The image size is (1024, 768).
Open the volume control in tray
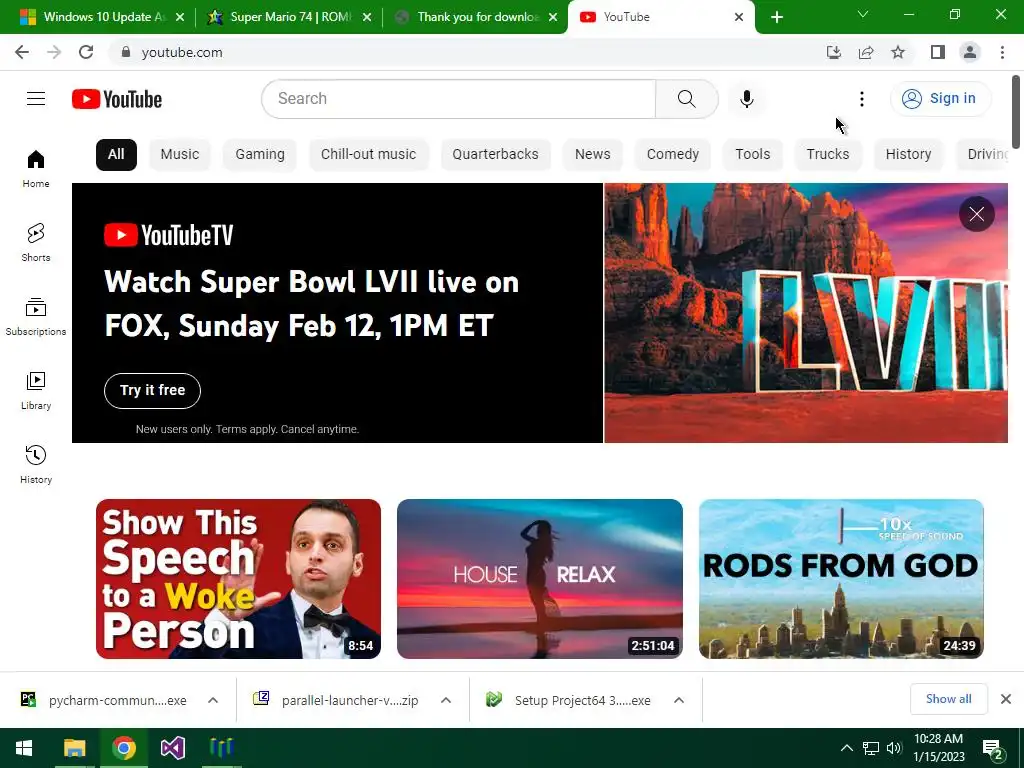coord(894,748)
